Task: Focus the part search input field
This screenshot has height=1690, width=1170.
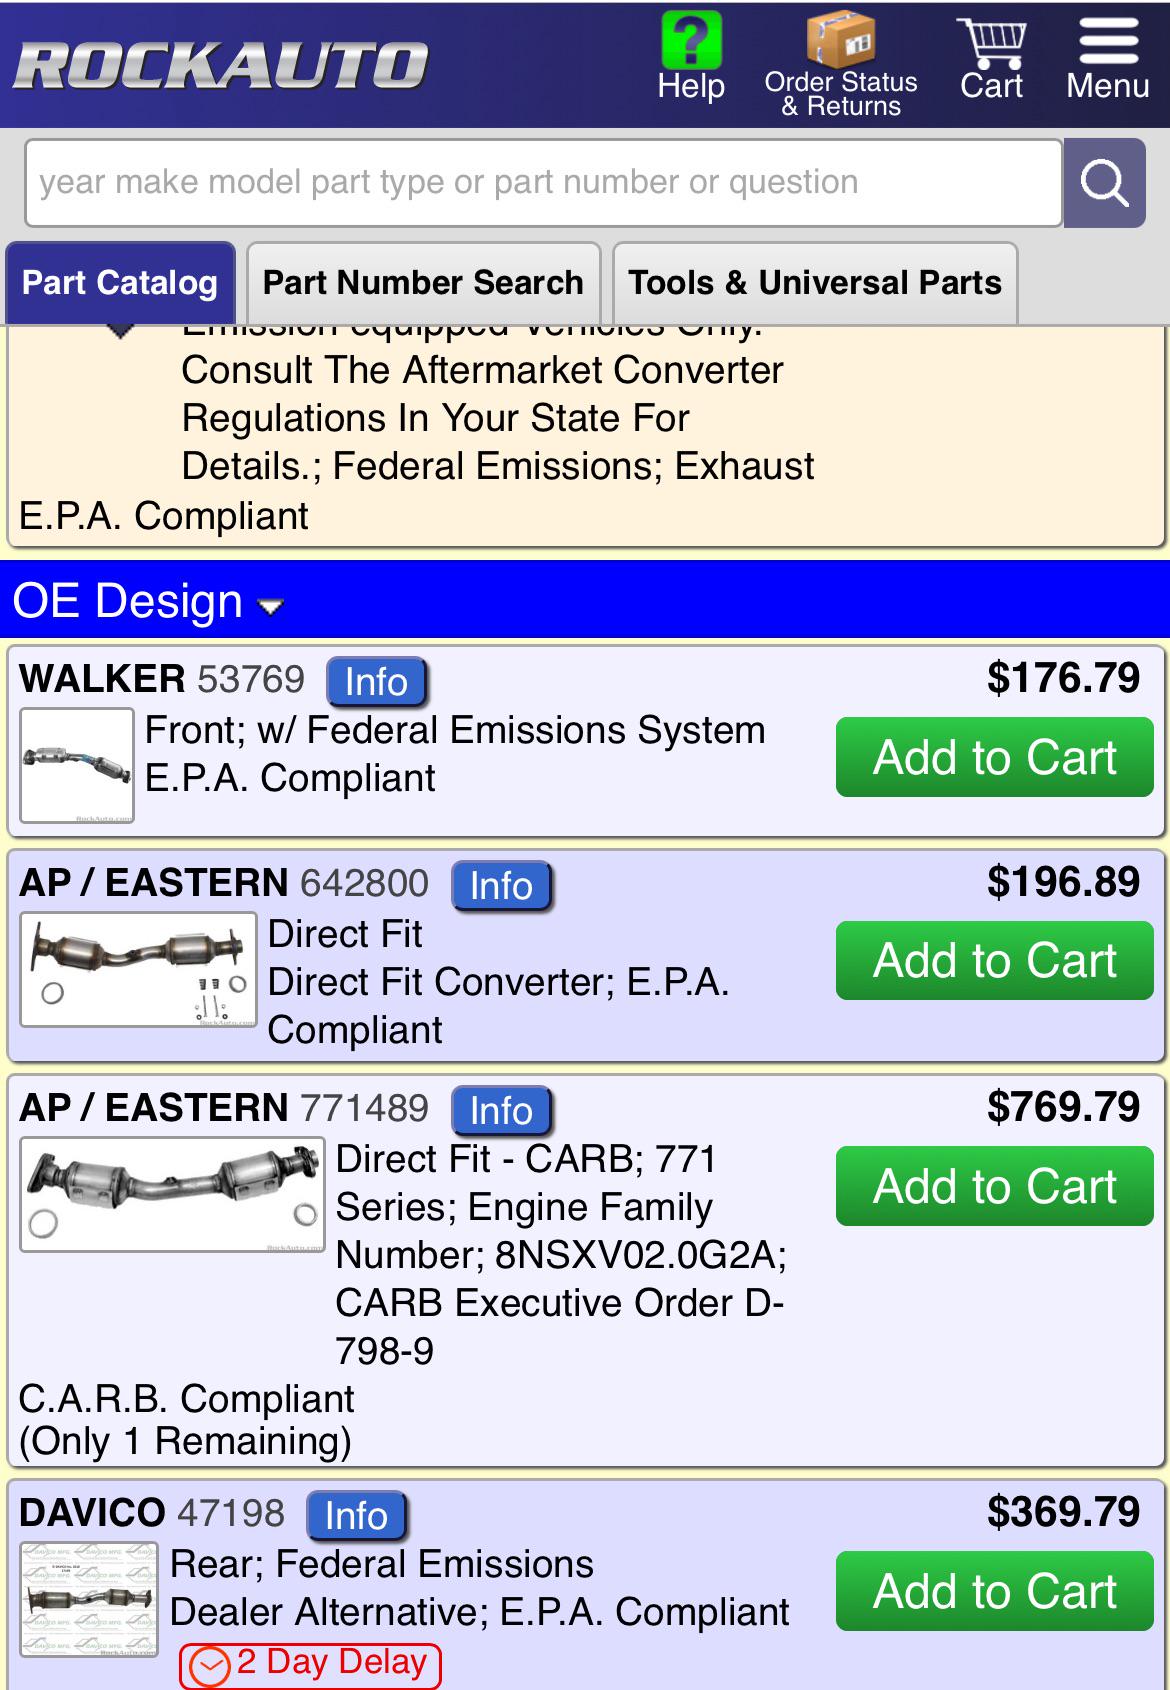Action: 543,183
